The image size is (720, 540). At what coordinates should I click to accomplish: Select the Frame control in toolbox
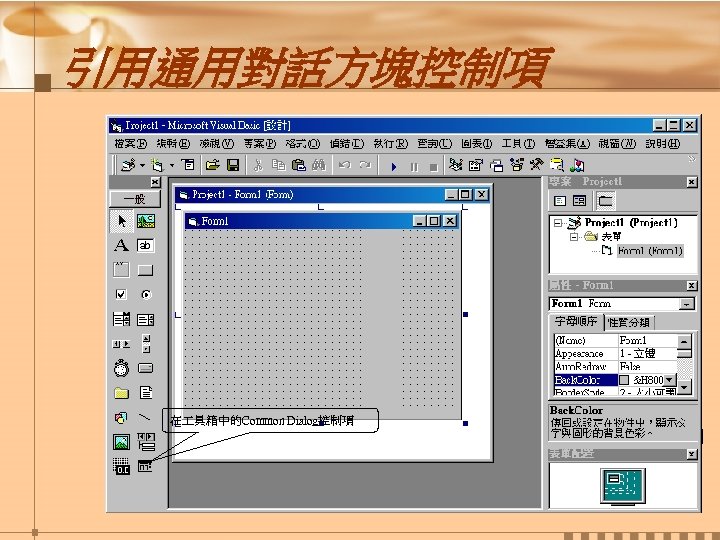click(121, 270)
